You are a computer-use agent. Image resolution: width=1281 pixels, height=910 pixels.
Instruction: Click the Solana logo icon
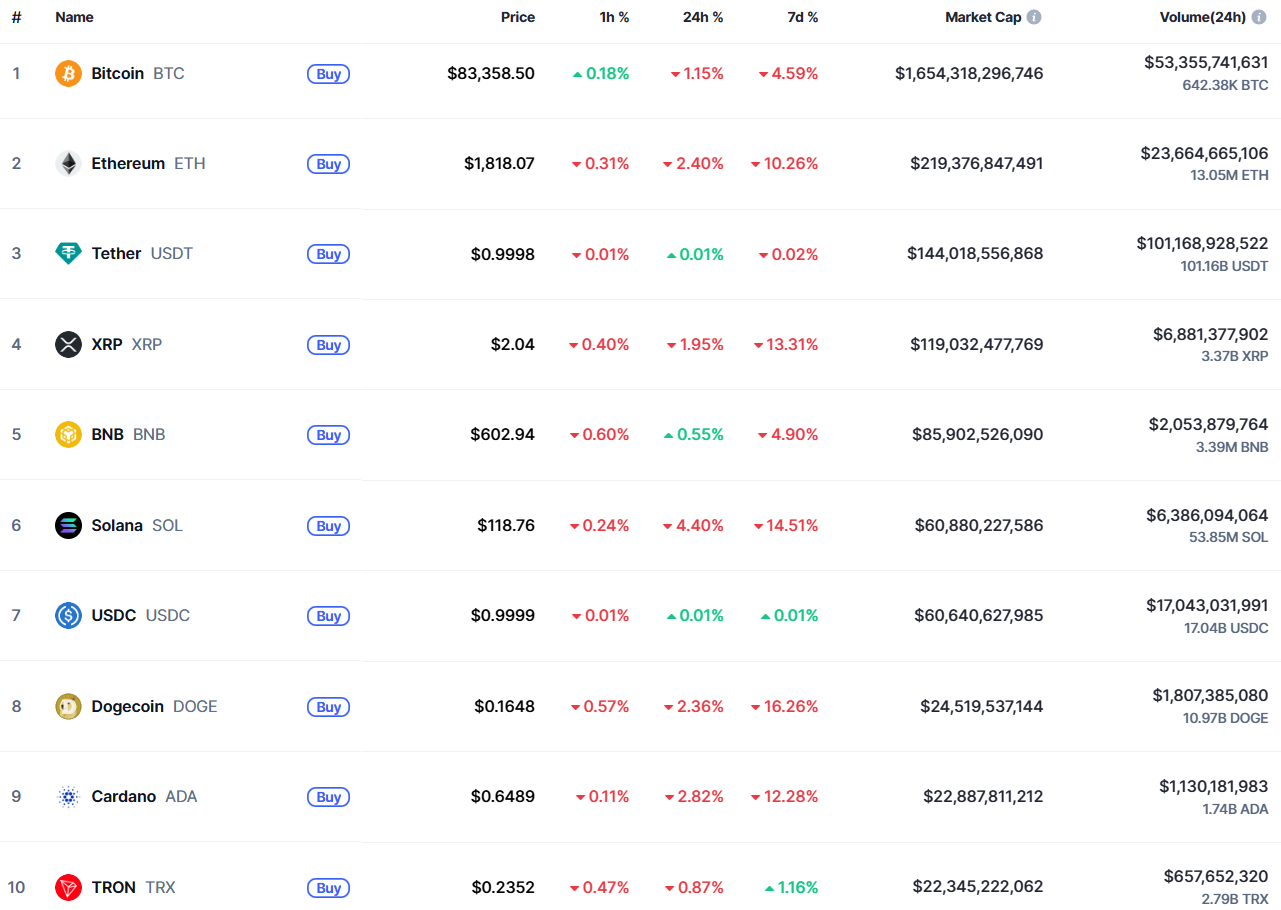[68, 526]
